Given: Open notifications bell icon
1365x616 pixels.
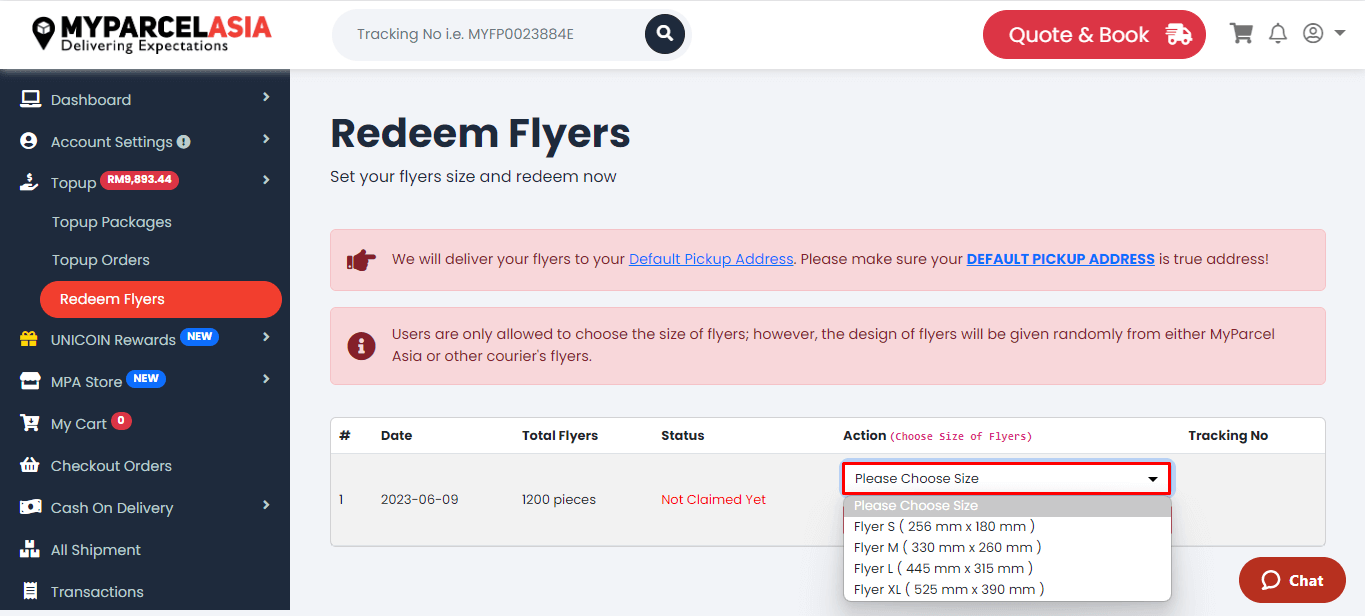Looking at the screenshot, I should [x=1277, y=34].
